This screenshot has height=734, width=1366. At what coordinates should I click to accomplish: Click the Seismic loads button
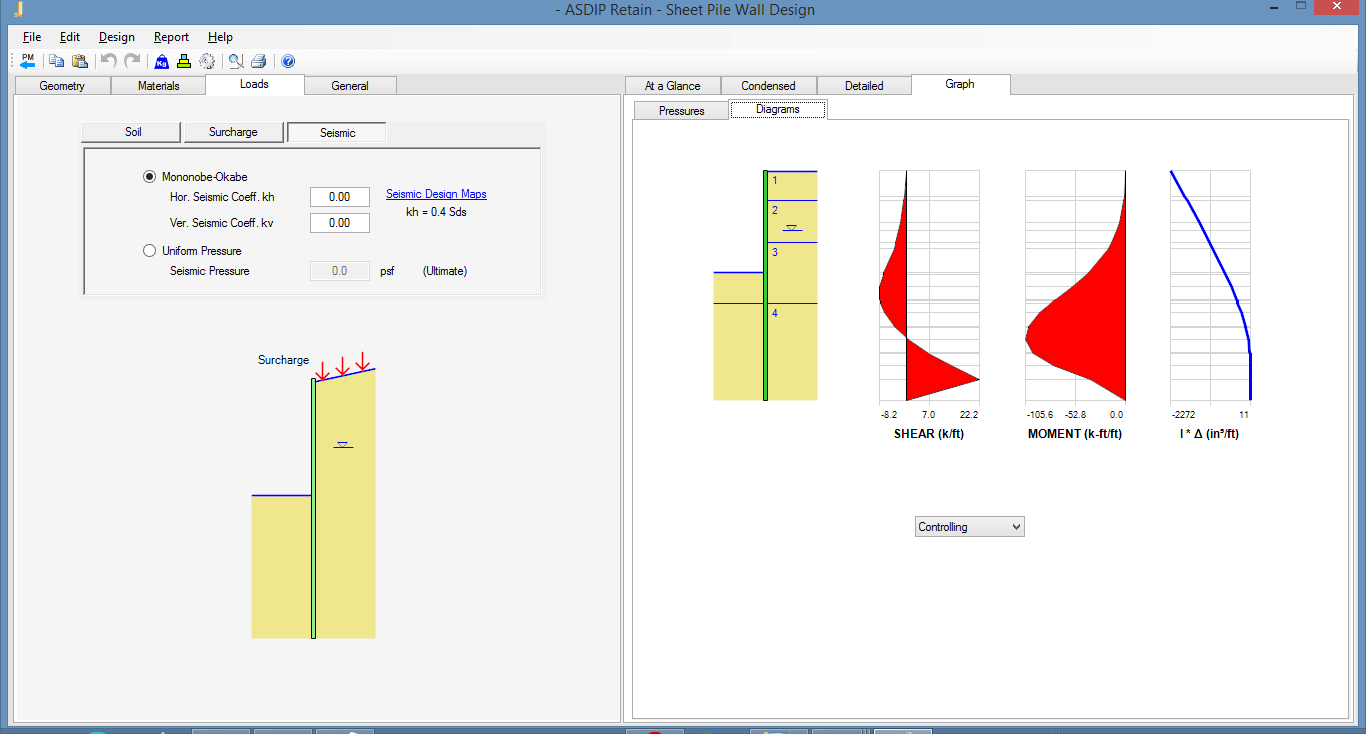[x=337, y=132]
